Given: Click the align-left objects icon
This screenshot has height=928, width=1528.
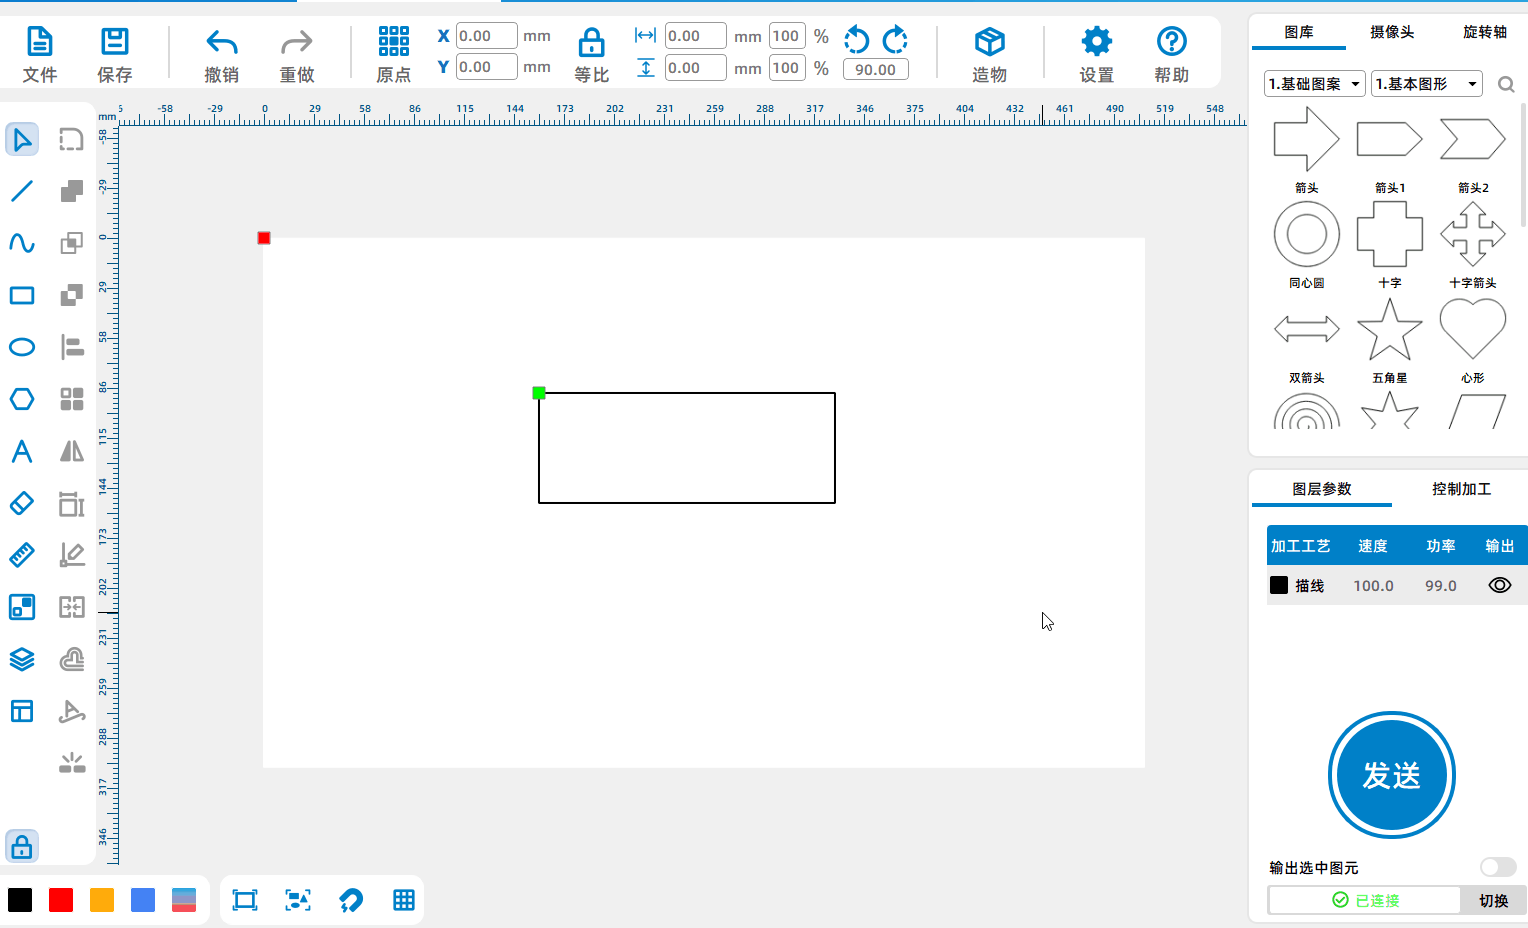Looking at the screenshot, I should 72,347.
